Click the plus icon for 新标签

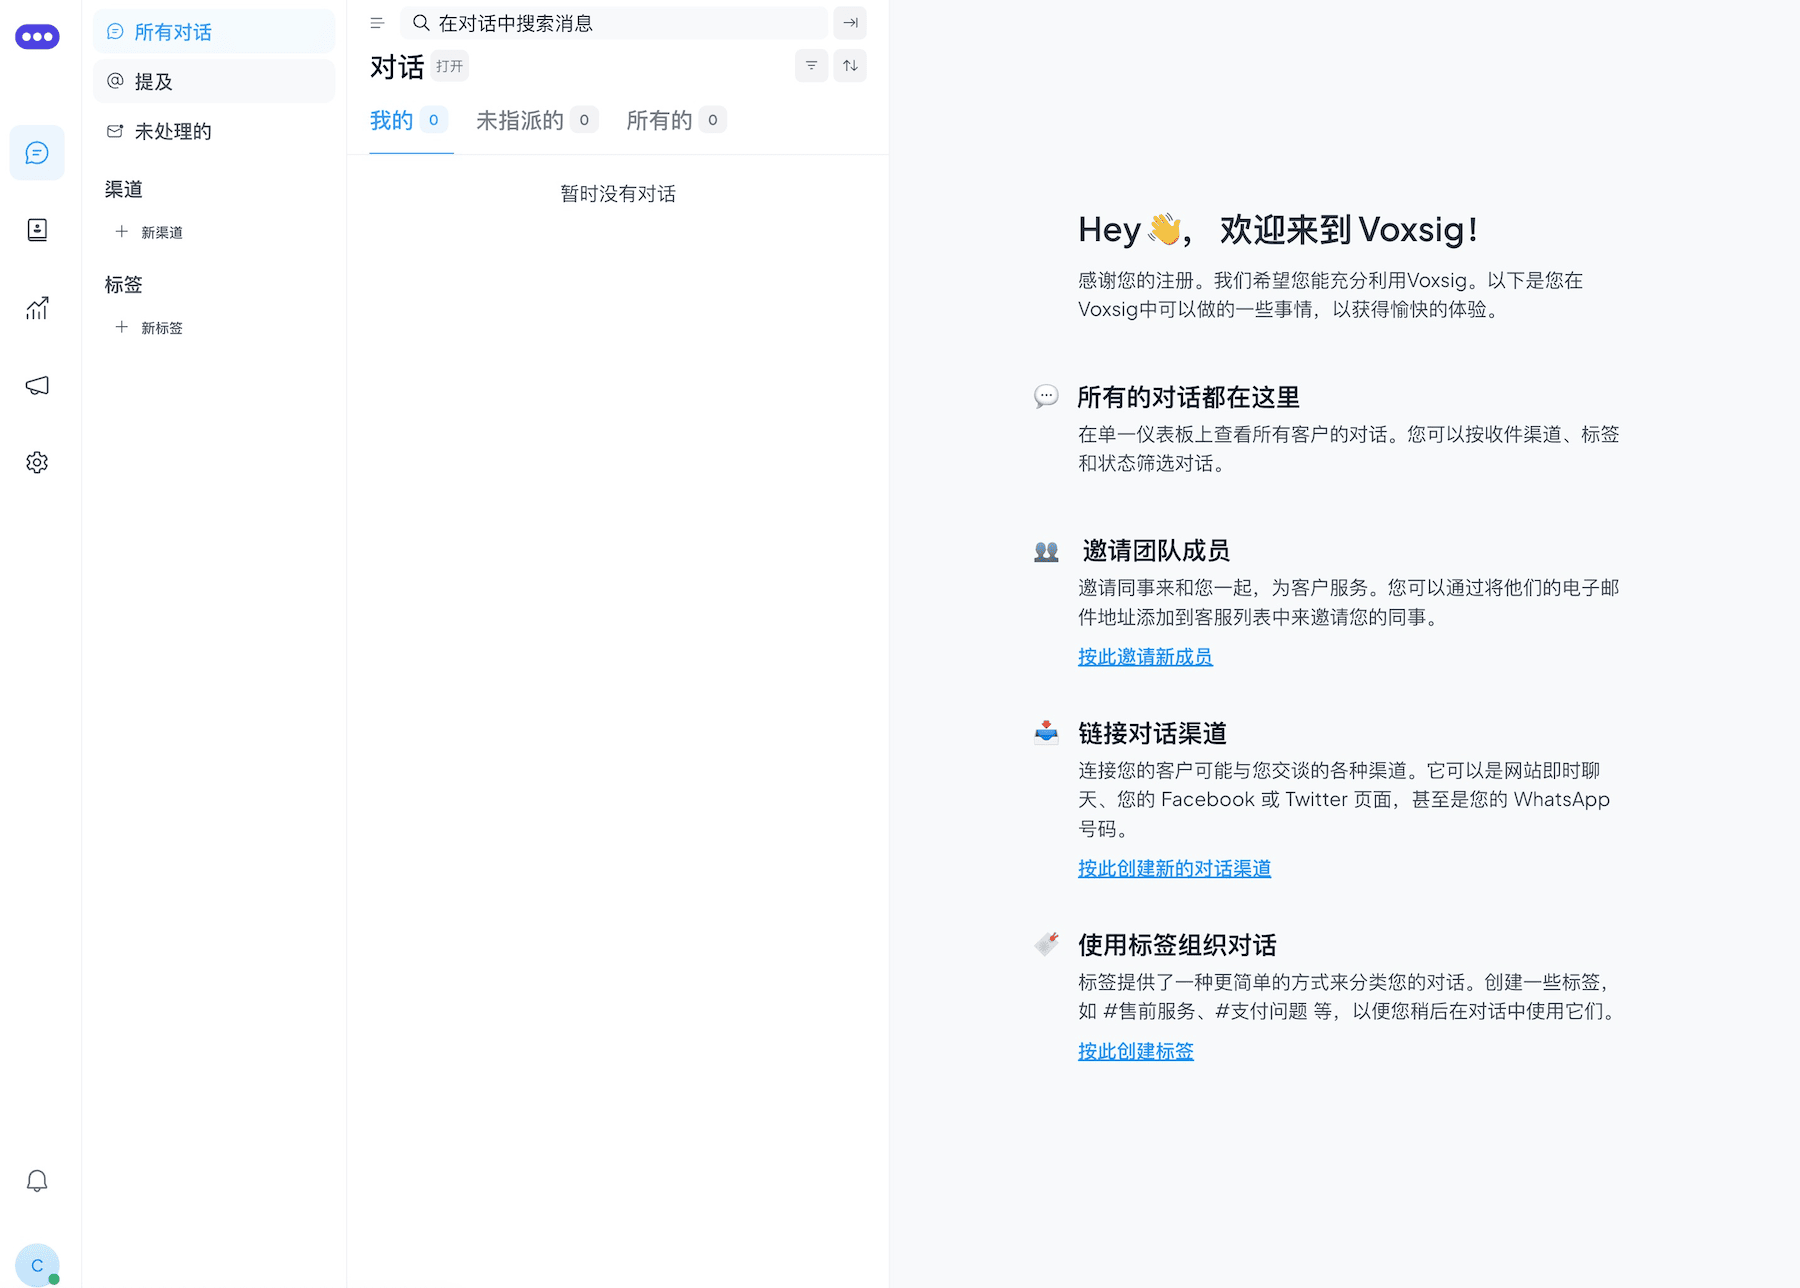pos(121,327)
